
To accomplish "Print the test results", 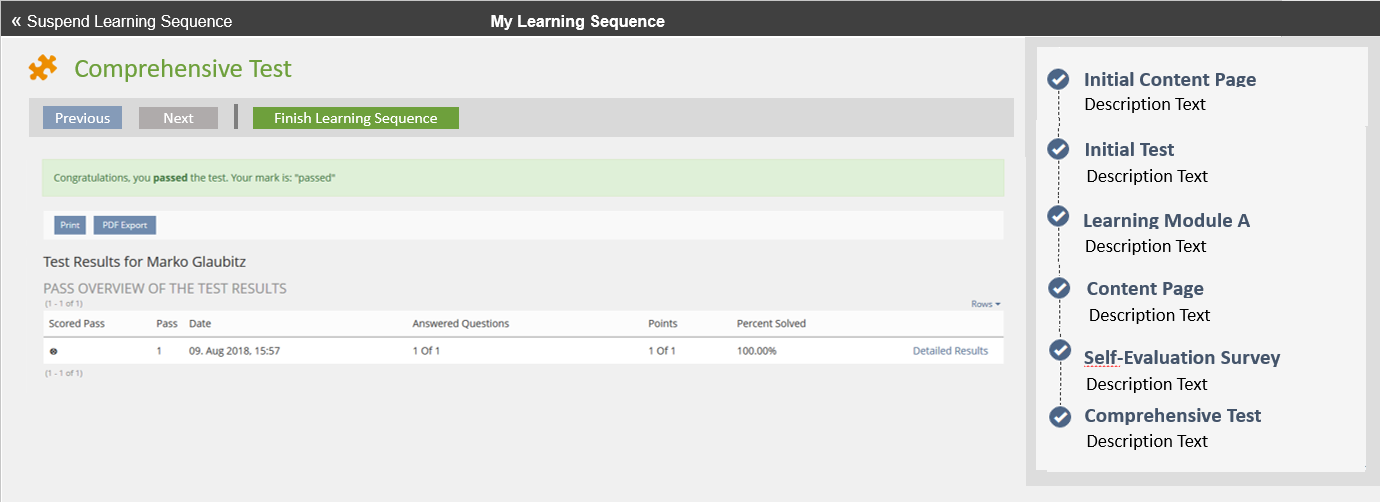I will coord(70,225).
